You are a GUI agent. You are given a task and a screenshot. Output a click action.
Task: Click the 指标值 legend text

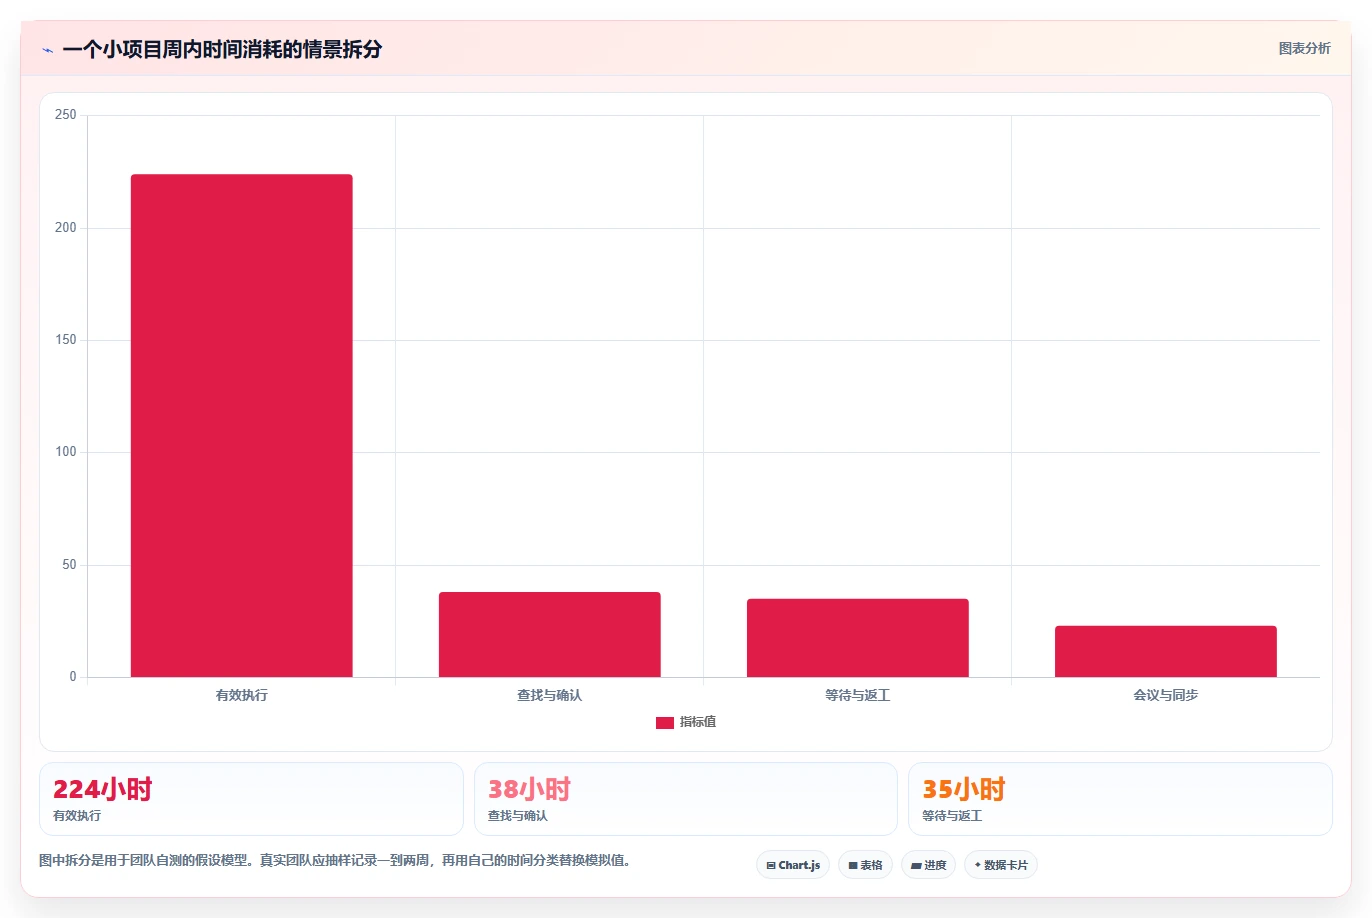point(698,722)
